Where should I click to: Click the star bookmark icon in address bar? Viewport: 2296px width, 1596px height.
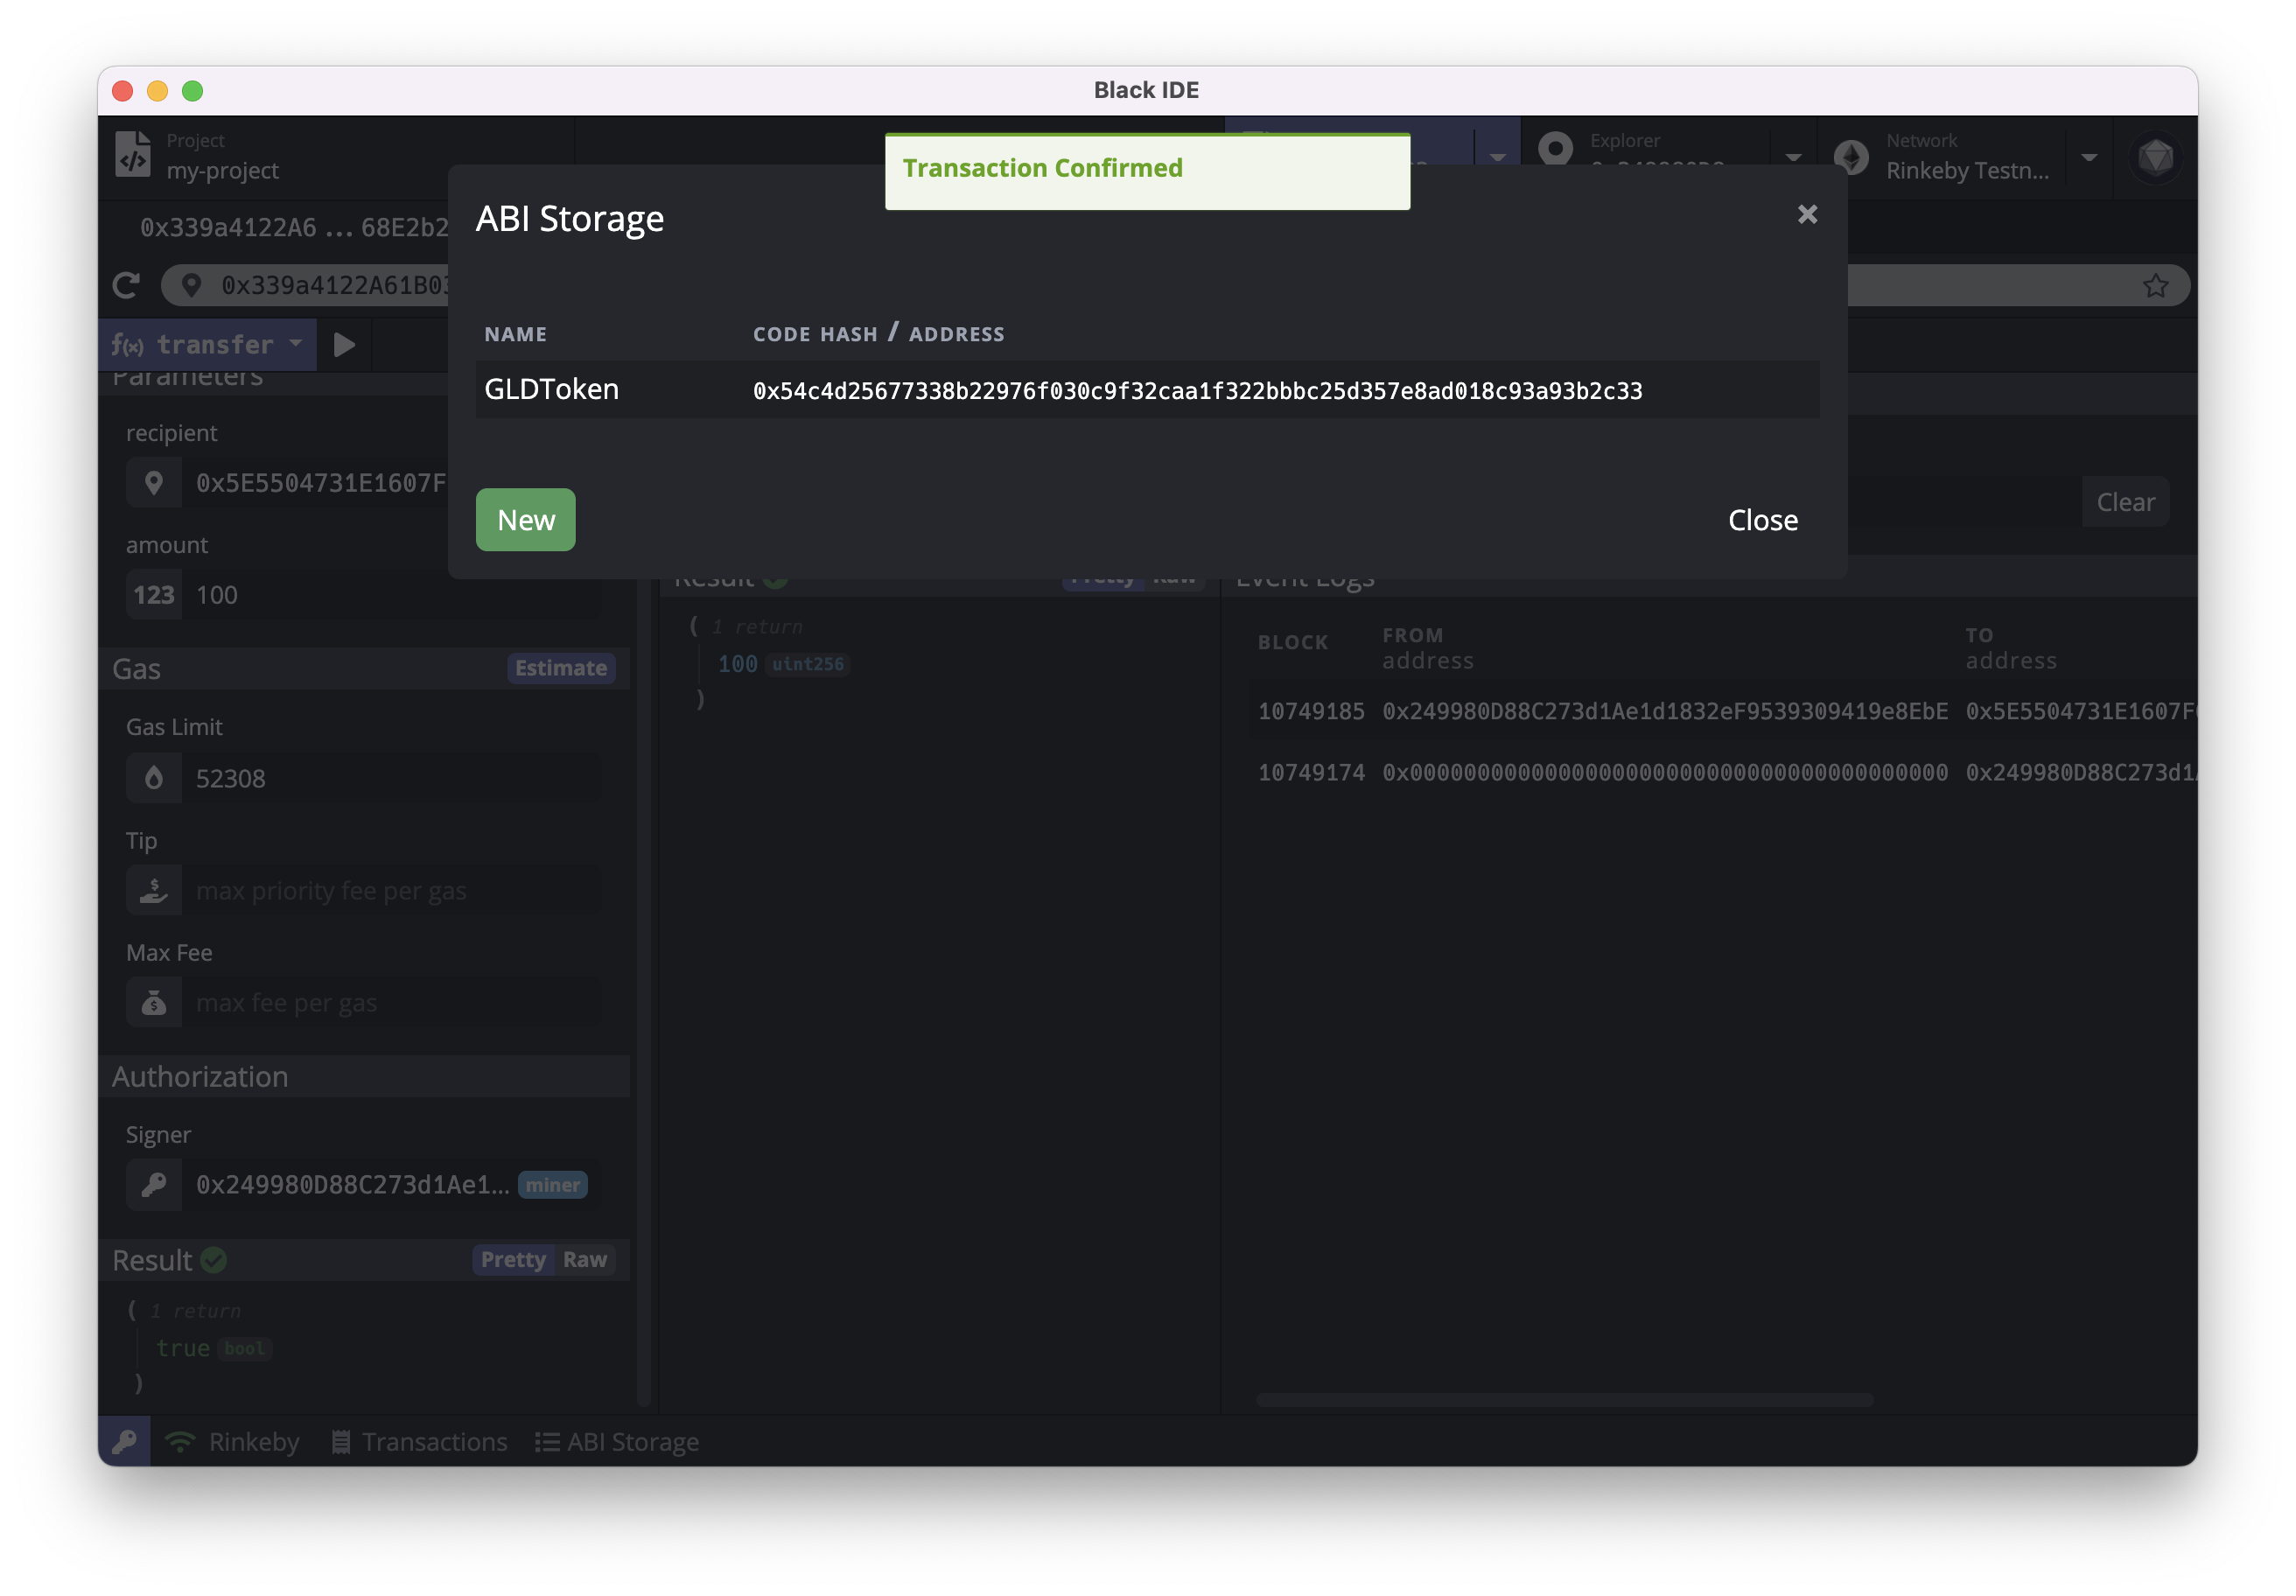(x=2155, y=286)
